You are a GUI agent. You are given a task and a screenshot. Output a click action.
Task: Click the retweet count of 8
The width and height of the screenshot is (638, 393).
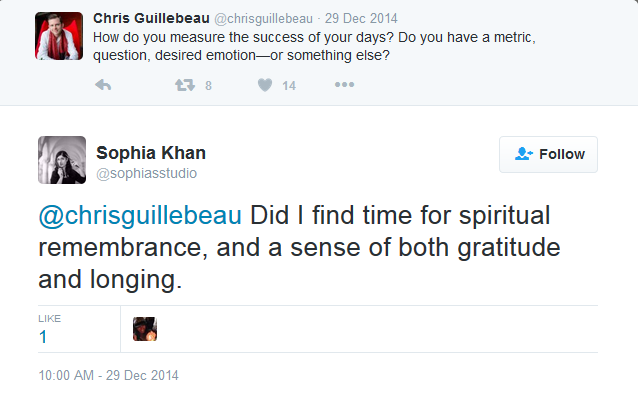tap(208, 86)
